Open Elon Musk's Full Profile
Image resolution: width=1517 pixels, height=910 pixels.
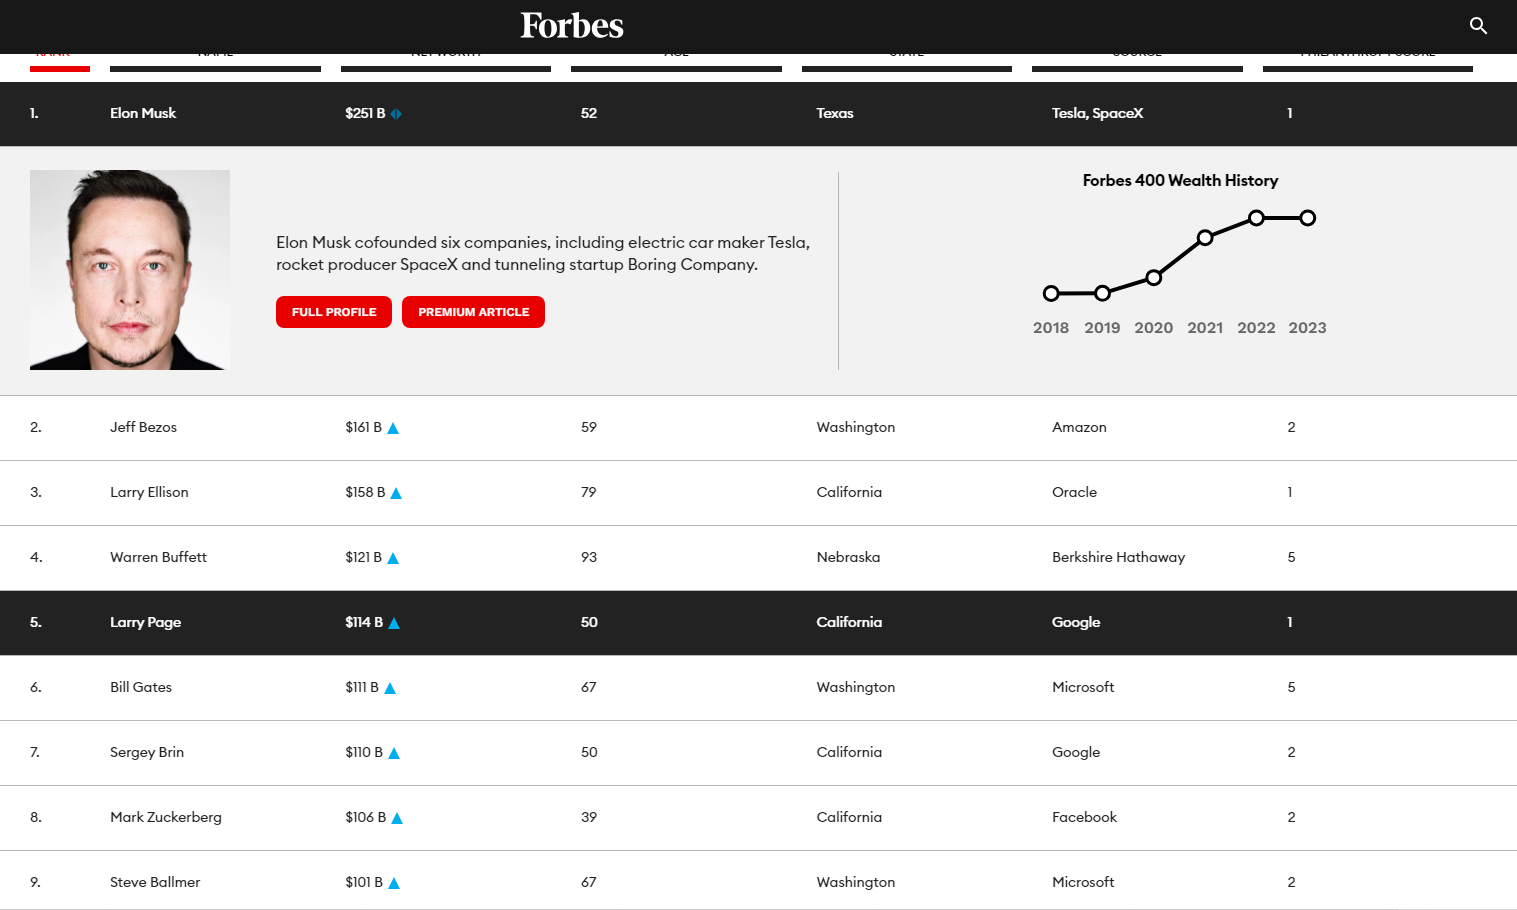click(x=334, y=312)
